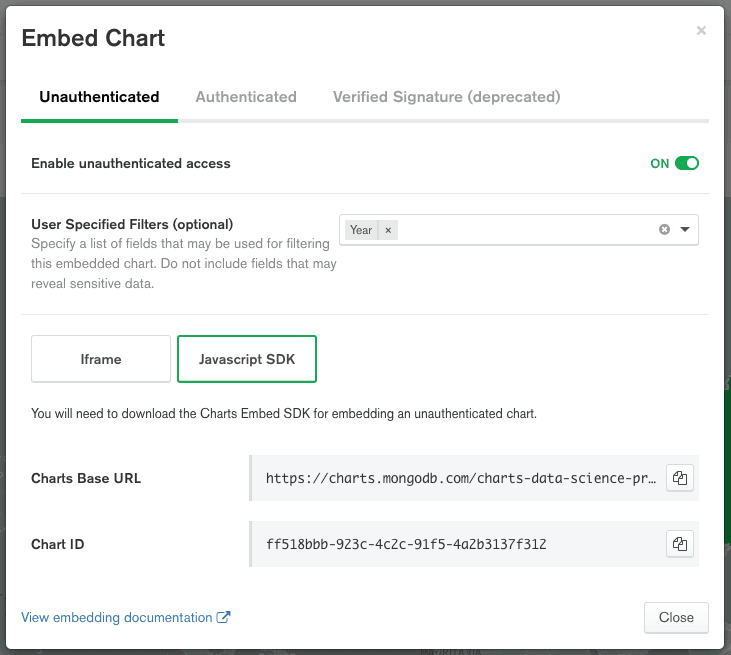Open the Verified Signature (deprecated) tab
Image resolution: width=731 pixels, height=655 pixels.
446,97
